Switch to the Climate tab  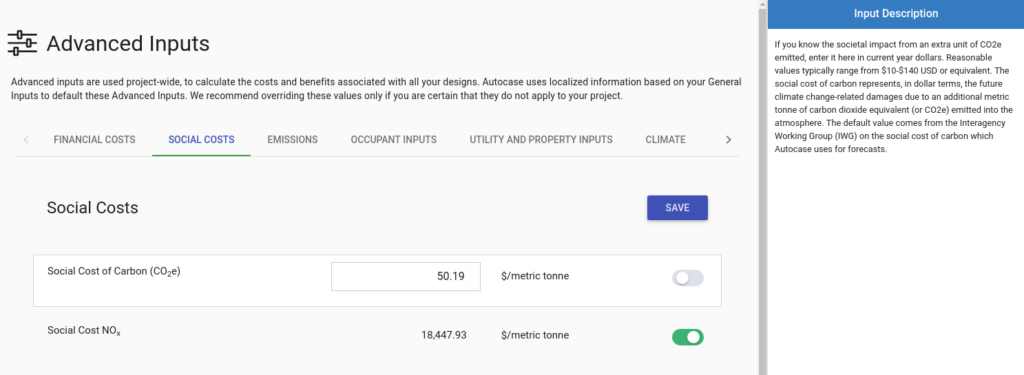tap(665, 139)
